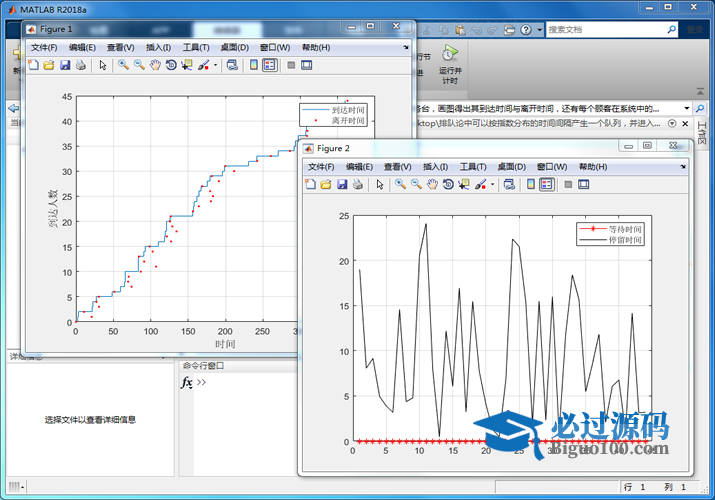Select the Zoom In tool in Figure 2

pyautogui.click(x=399, y=184)
